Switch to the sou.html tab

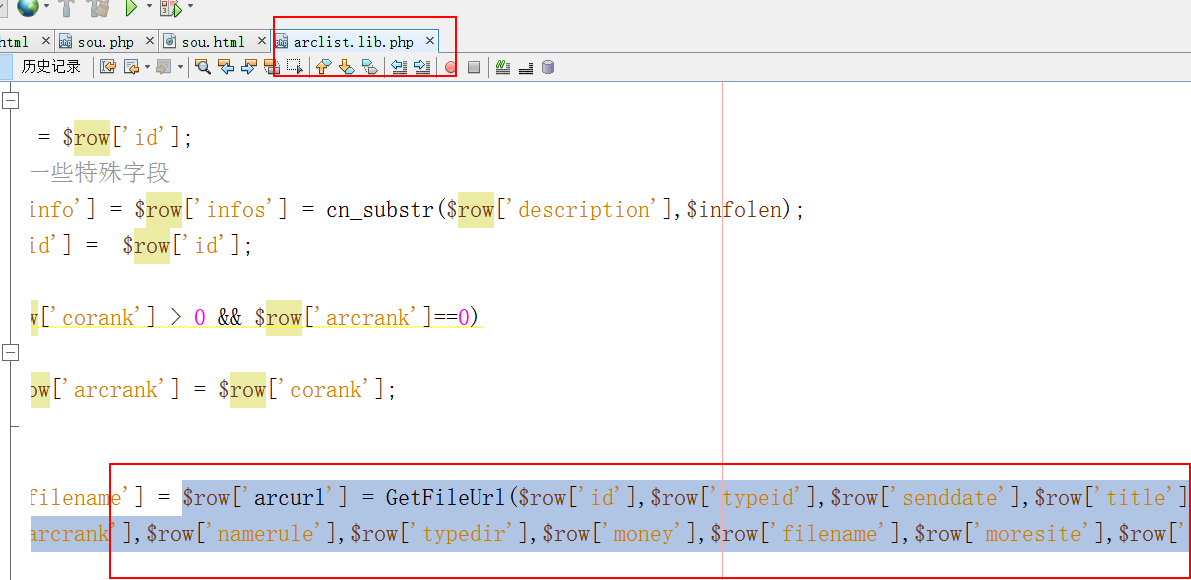click(x=213, y=42)
